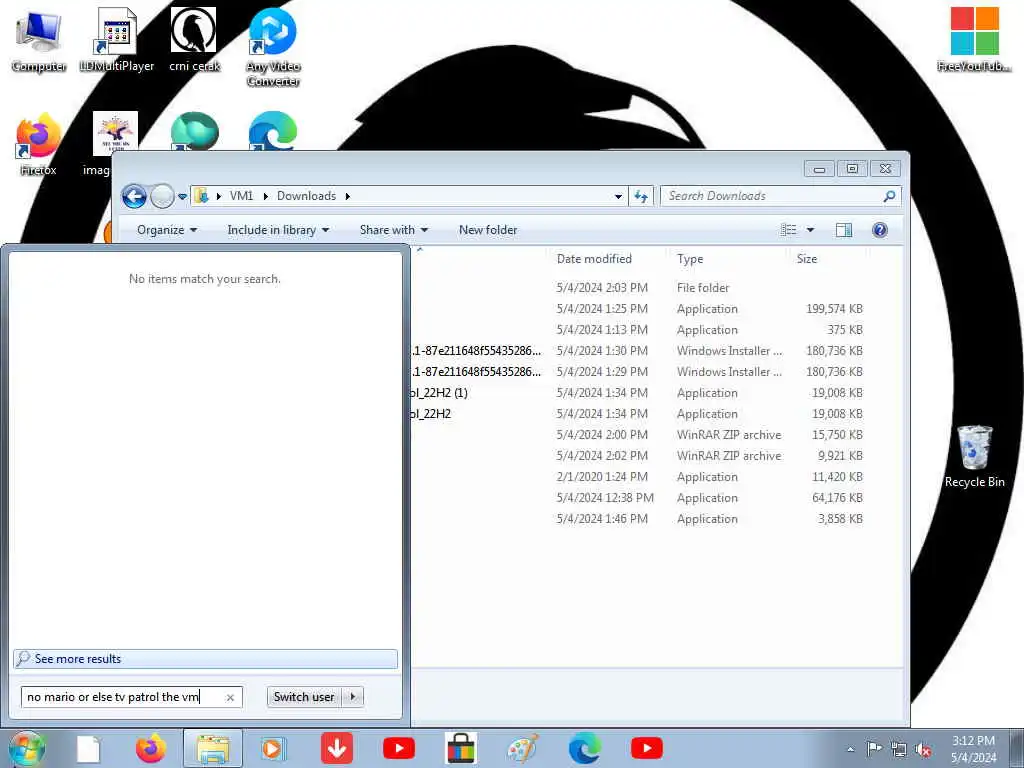Sort by Type column header
Image resolution: width=1024 pixels, height=768 pixels.
[690, 259]
